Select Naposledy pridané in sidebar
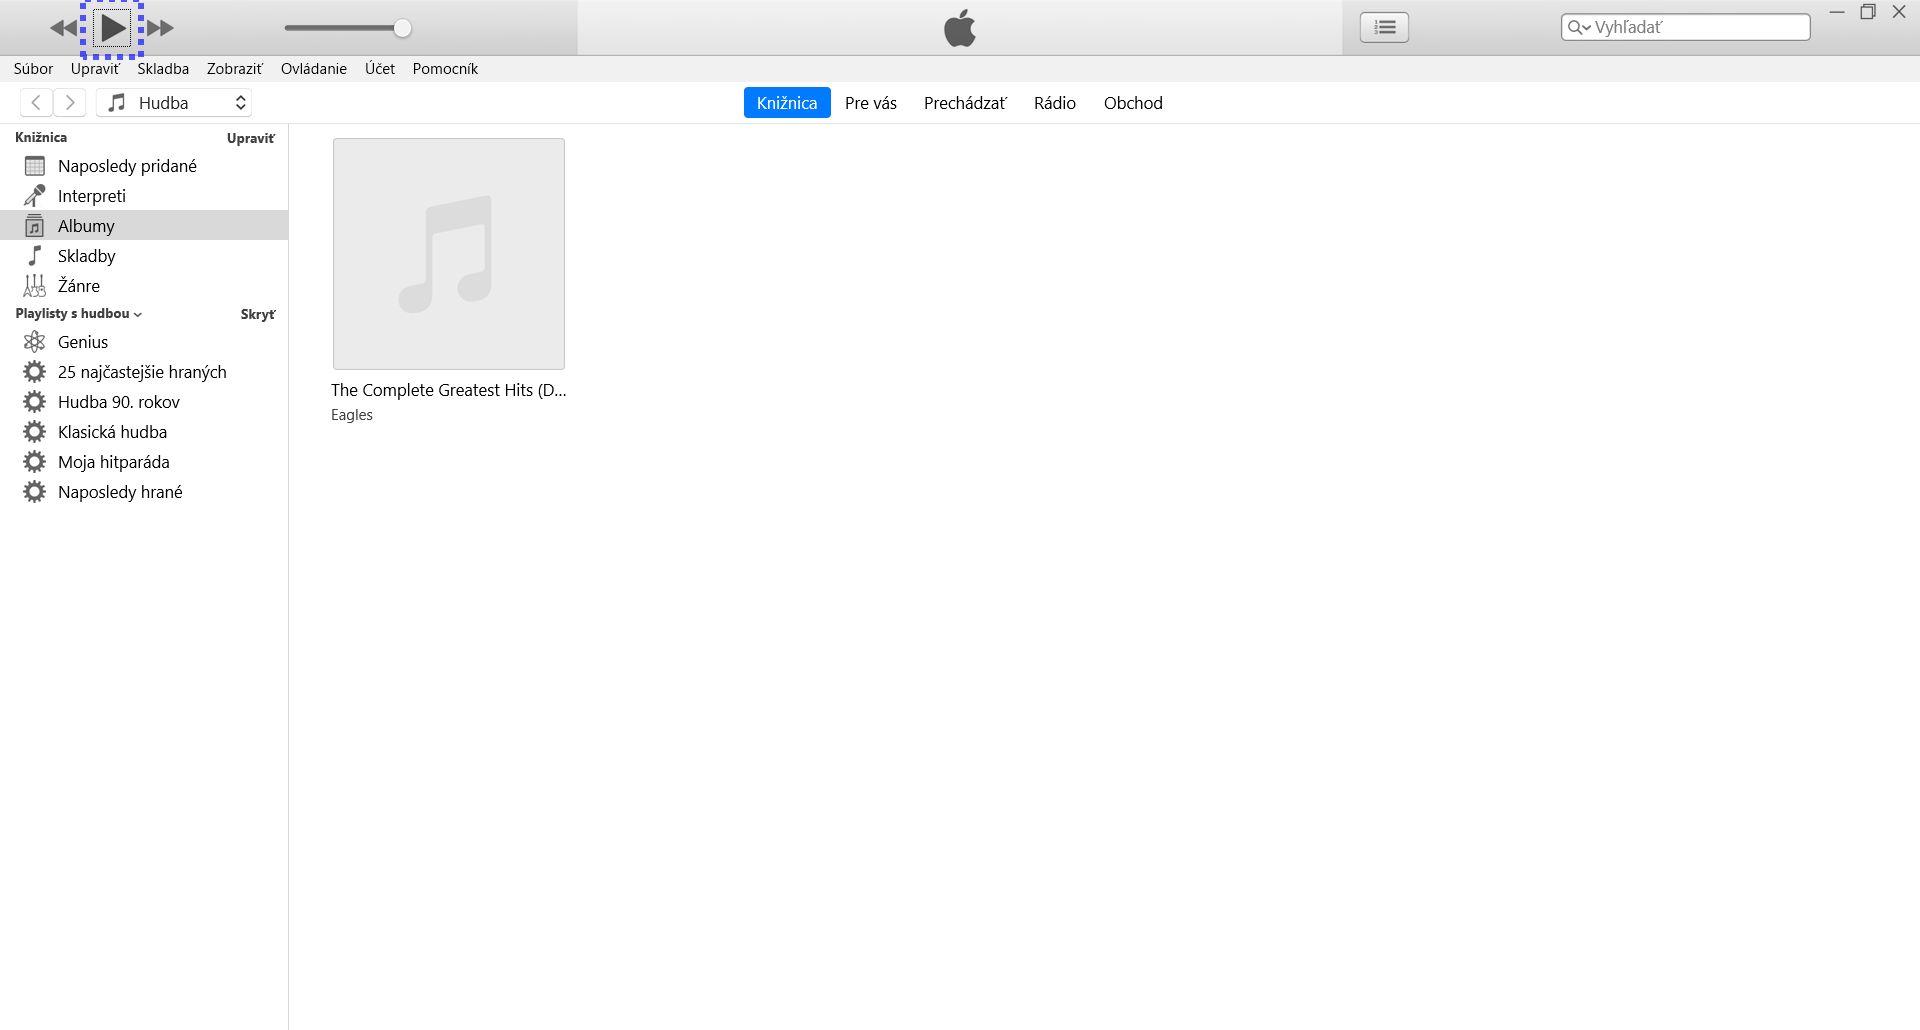This screenshot has height=1030, width=1920. pos(144,166)
